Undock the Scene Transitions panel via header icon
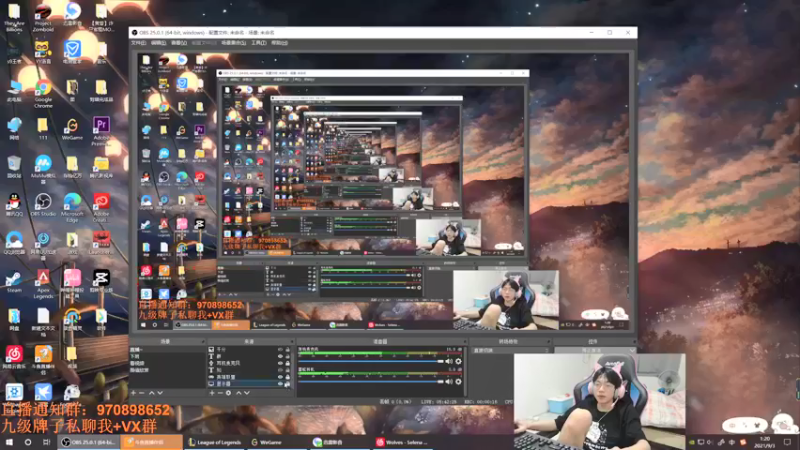 (x=549, y=341)
